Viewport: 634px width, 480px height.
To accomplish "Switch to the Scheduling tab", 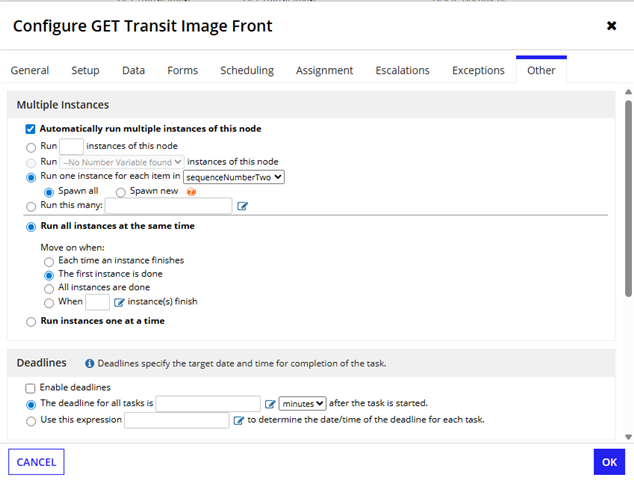I will [247, 70].
